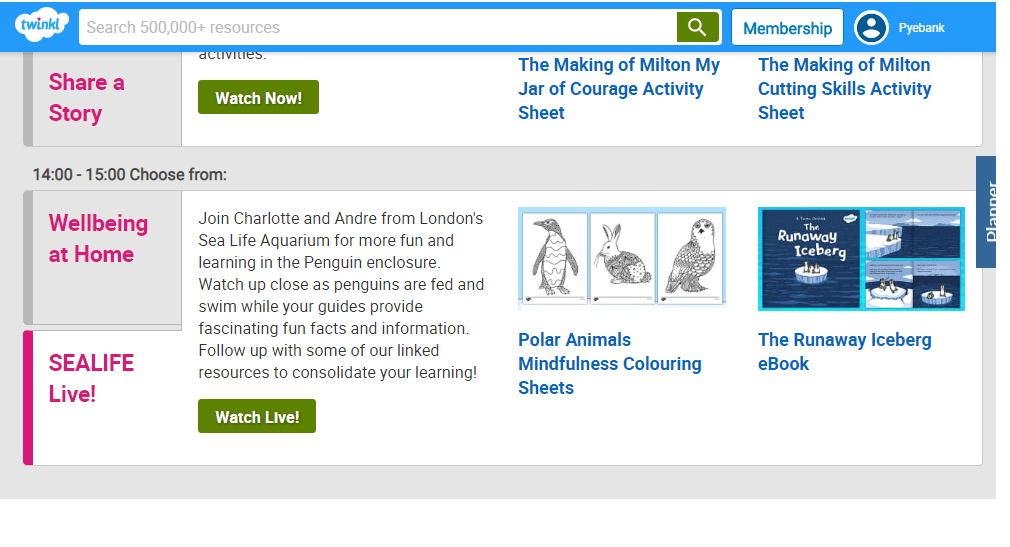The width and height of the screenshot is (1010, 547).
Task: Click the Pyebank account name
Action: [921, 28]
